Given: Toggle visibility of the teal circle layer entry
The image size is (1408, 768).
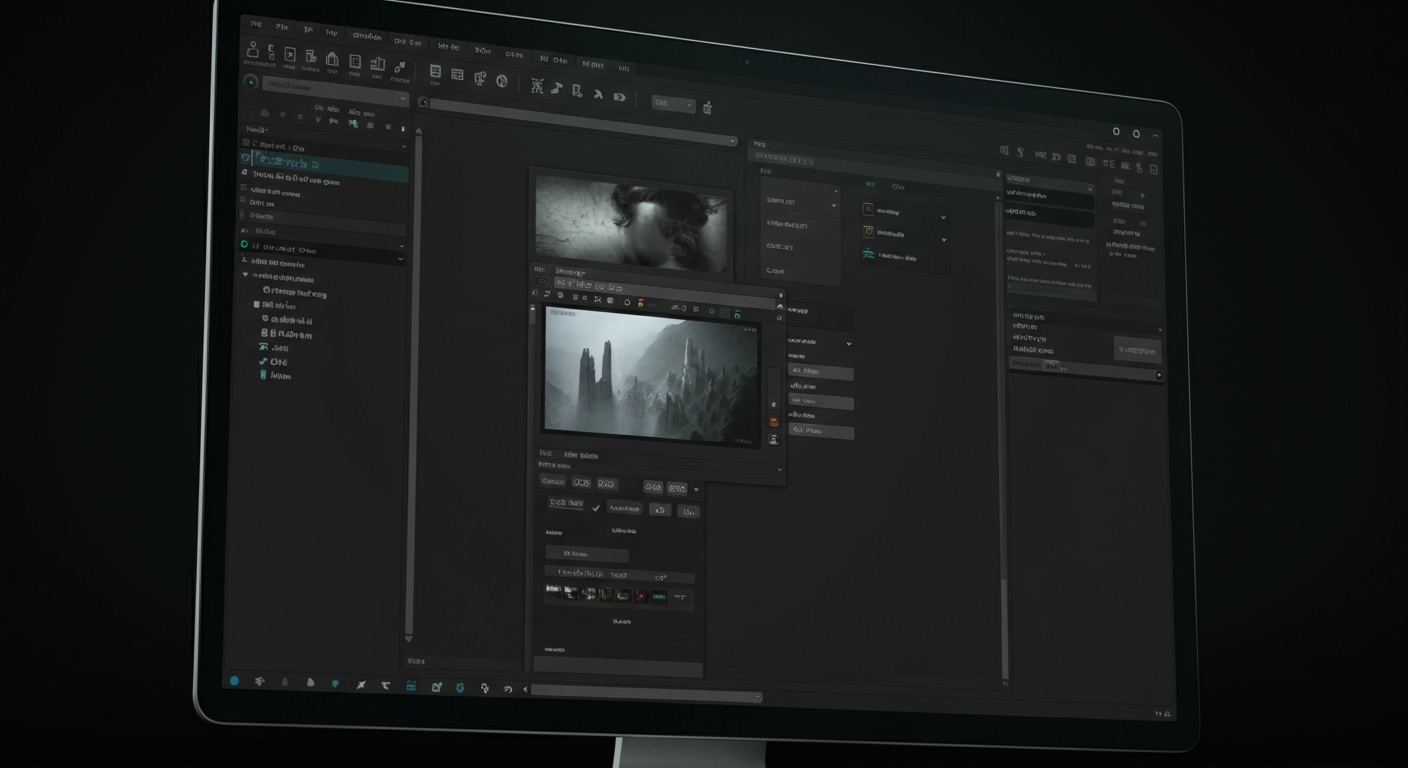Looking at the screenshot, I should point(244,243).
